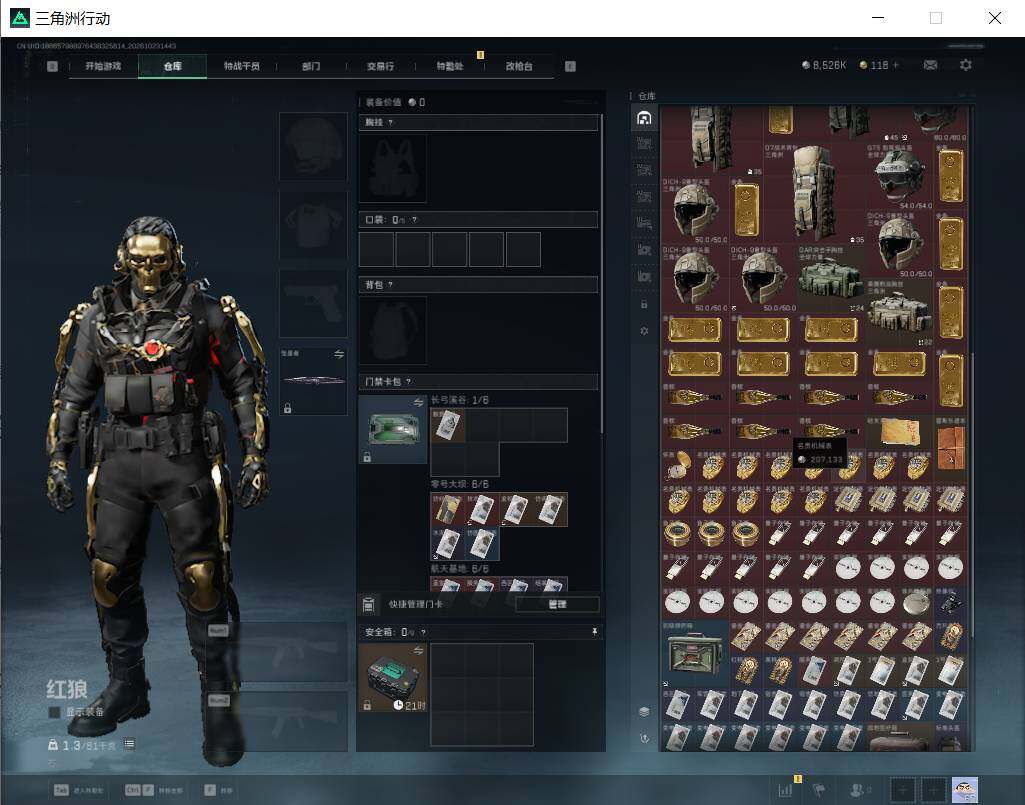Click the help question mark beside 背包
Viewport: 1025px width, 805px height.
pos(390,284)
